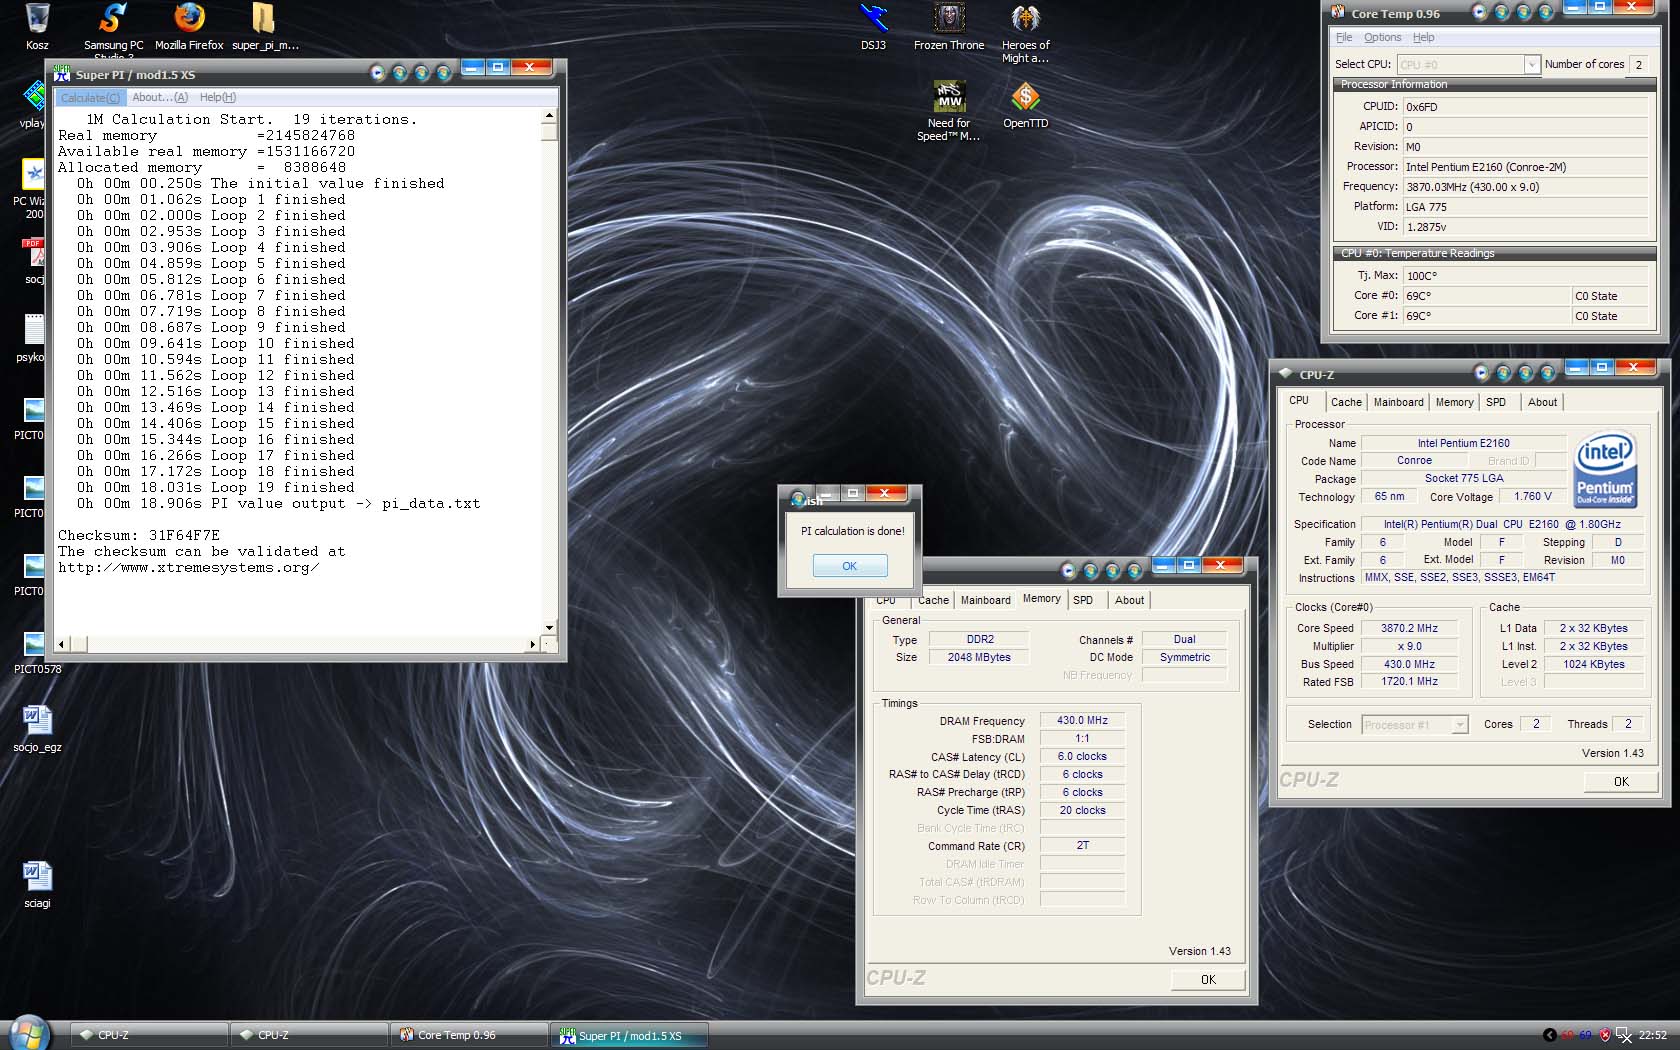Screen dimensions: 1680x1050
Task: Click Core Voltage value 1.760 V
Action: (1532, 496)
